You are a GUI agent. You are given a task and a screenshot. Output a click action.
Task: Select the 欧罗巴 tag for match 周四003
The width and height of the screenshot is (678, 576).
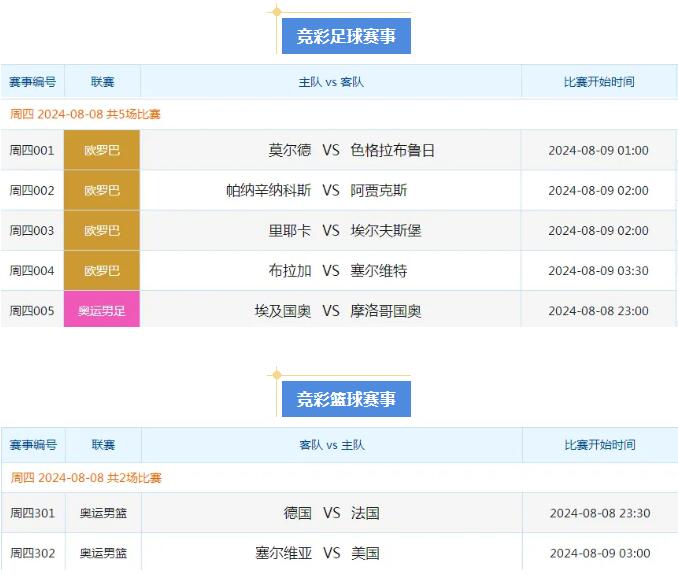point(102,230)
